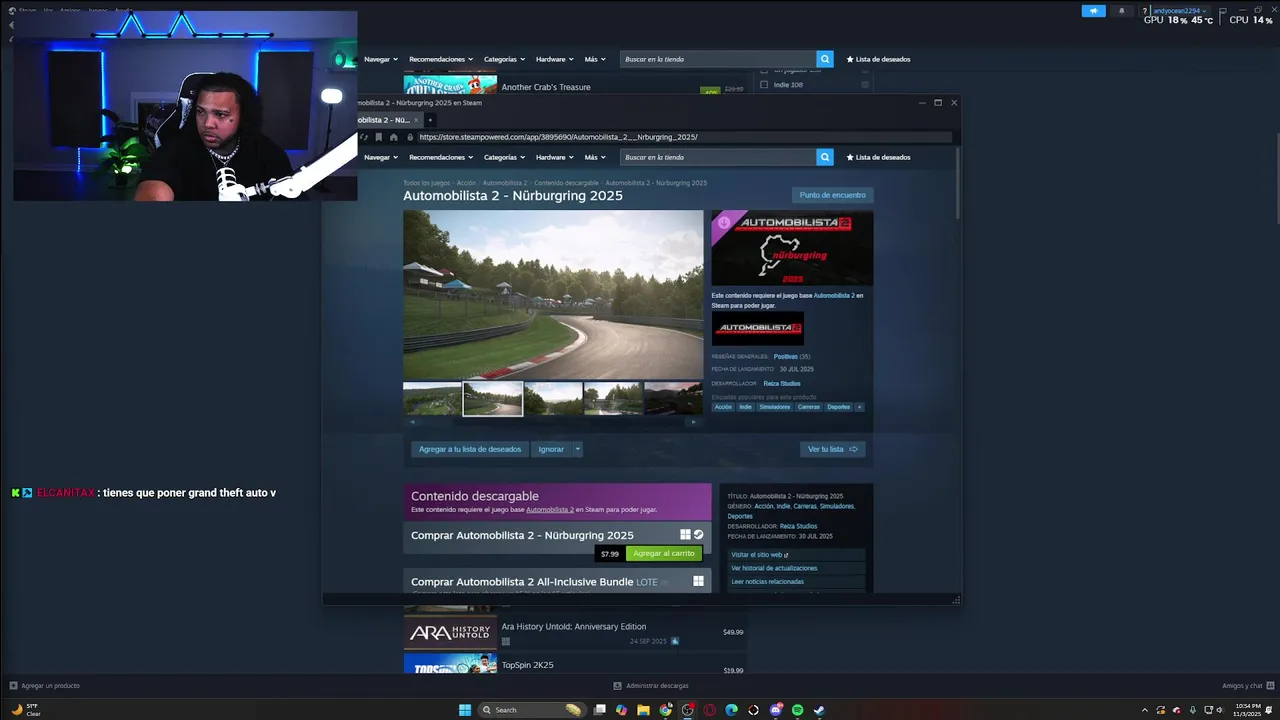This screenshot has width=1280, height=720.
Task: Show more tags with the plus tag button
Action: 859,407
